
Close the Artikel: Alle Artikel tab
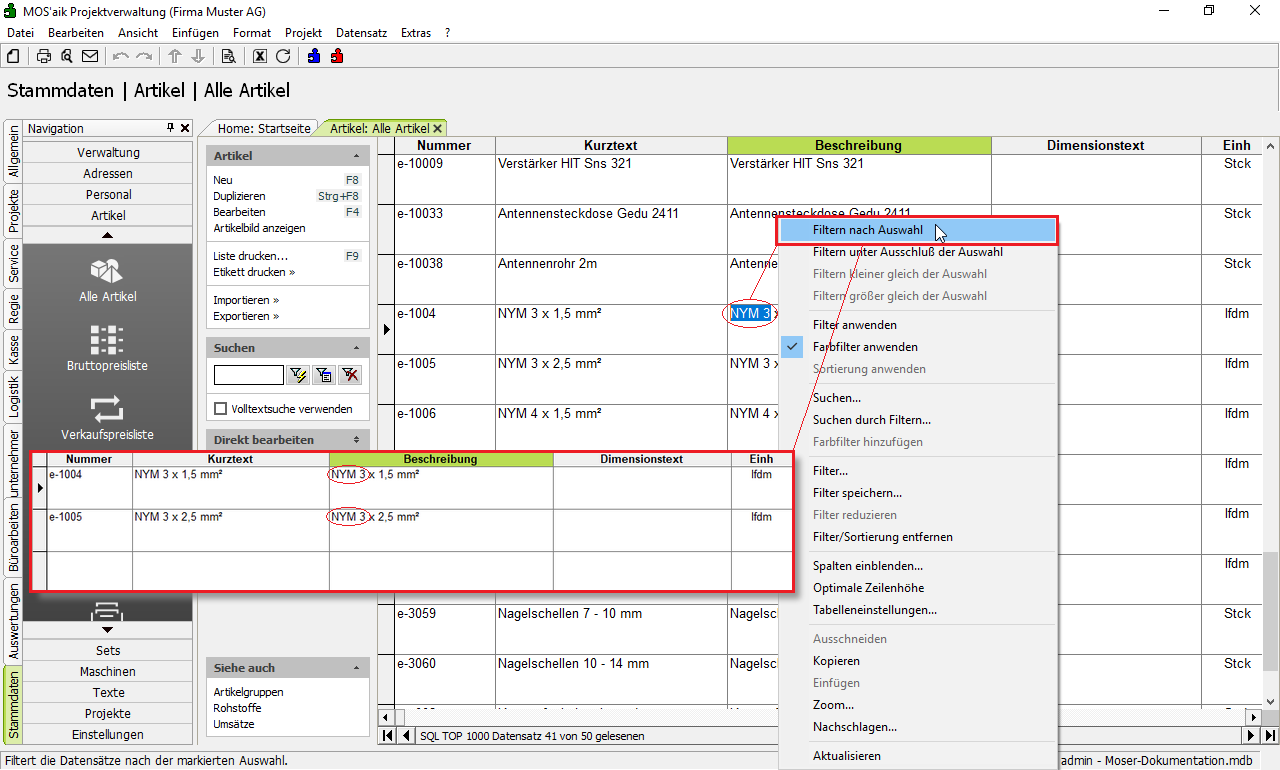438,129
